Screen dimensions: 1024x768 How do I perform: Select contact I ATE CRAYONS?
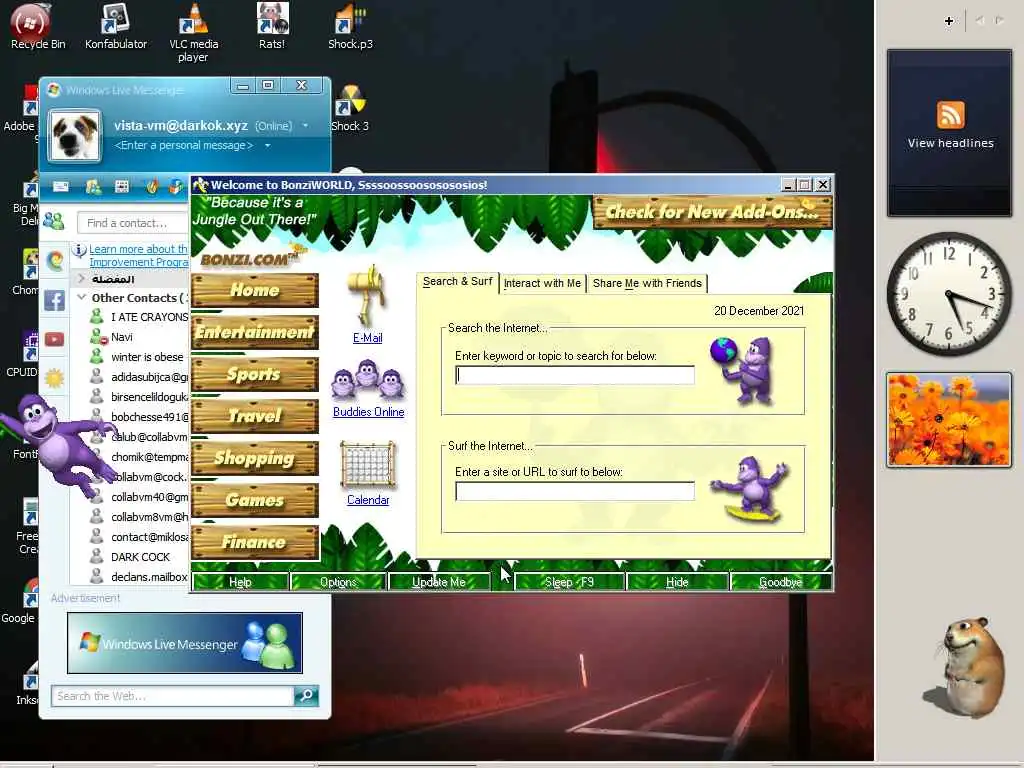(138, 317)
